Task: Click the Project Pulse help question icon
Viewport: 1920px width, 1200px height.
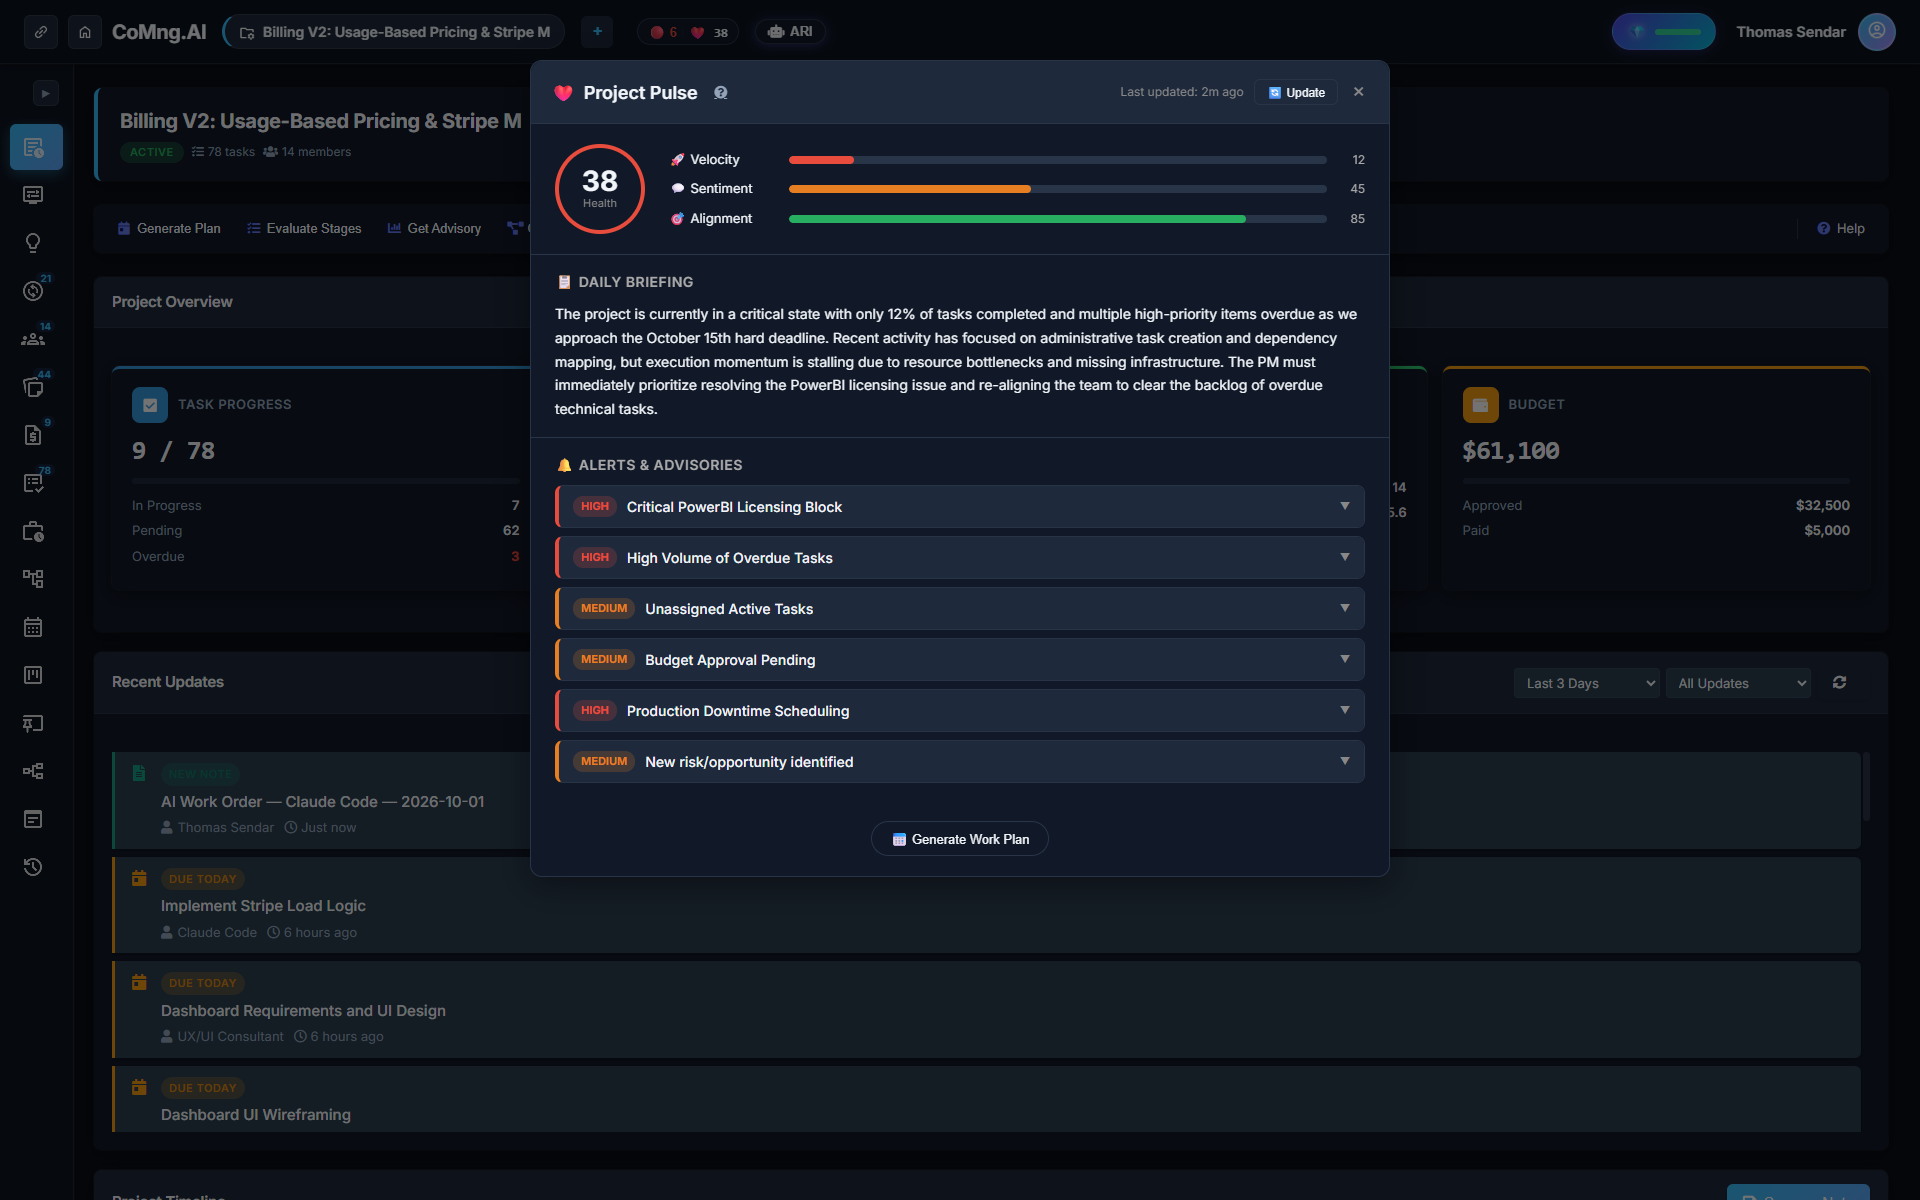Action: 721,93
